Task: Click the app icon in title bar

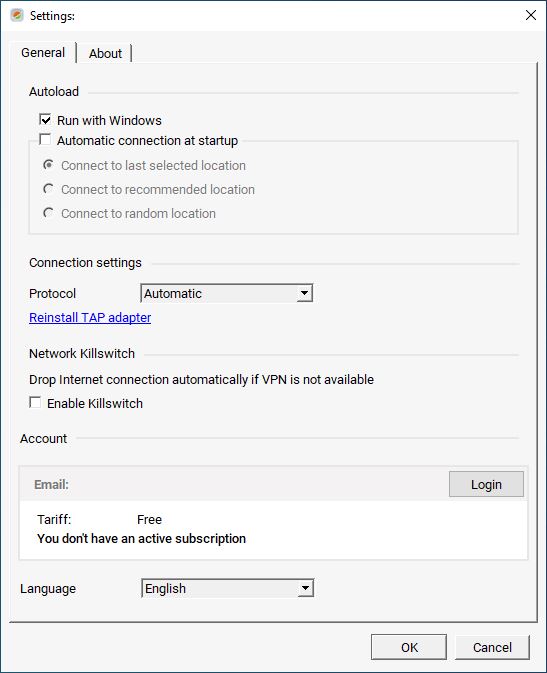Action: (x=17, y=15)
